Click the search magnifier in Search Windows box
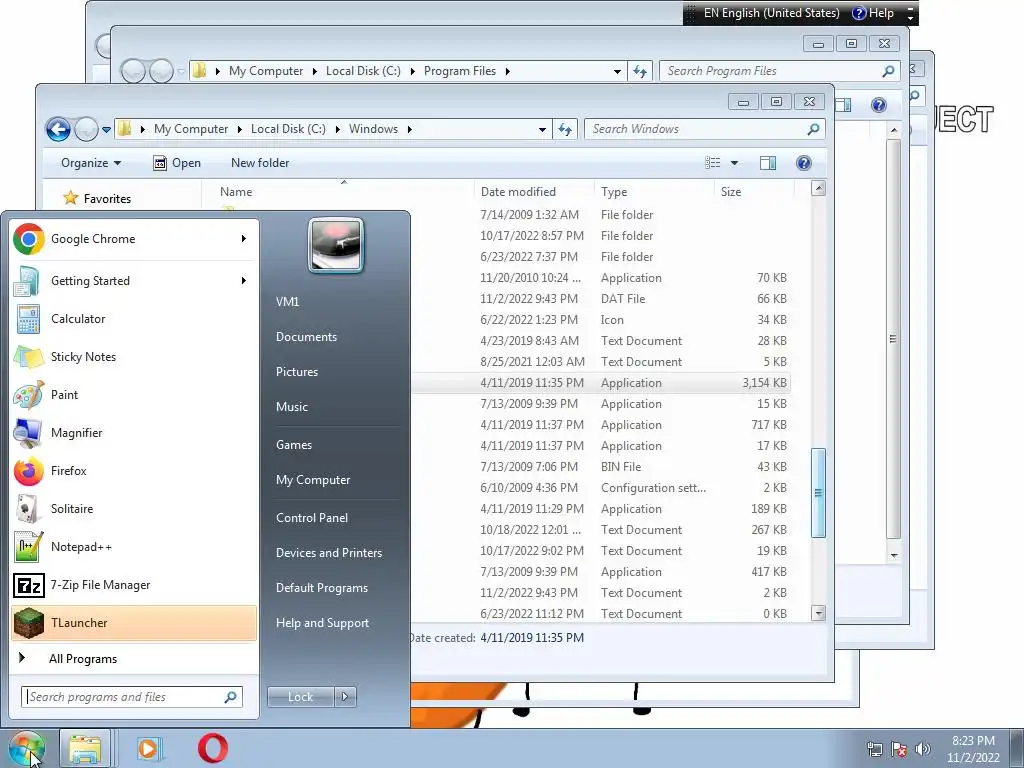 click(813, 129)
